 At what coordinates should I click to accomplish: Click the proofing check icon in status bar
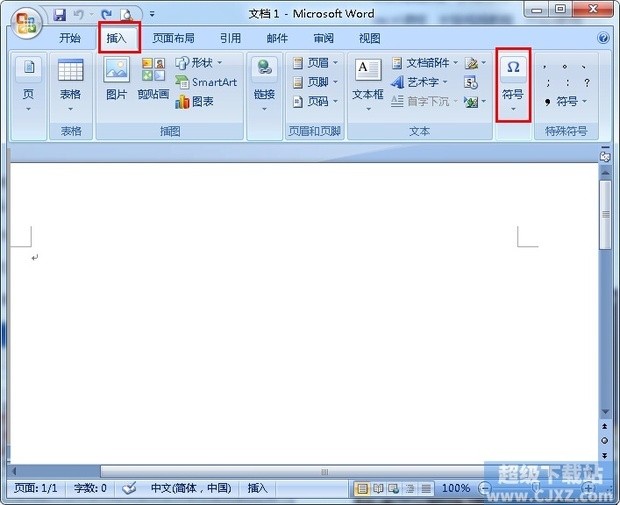129,488
